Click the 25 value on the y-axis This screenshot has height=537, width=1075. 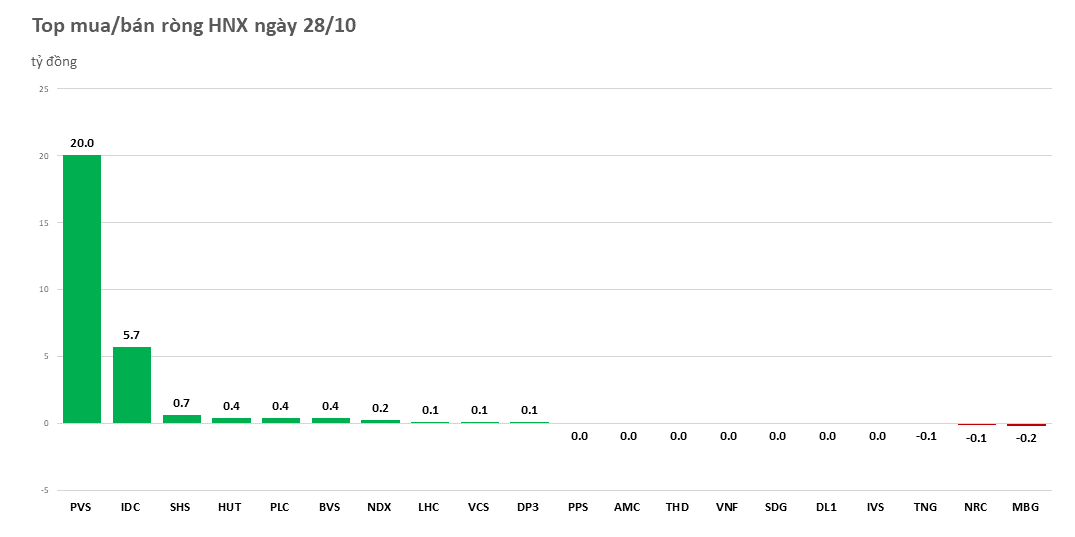[43, 89]
